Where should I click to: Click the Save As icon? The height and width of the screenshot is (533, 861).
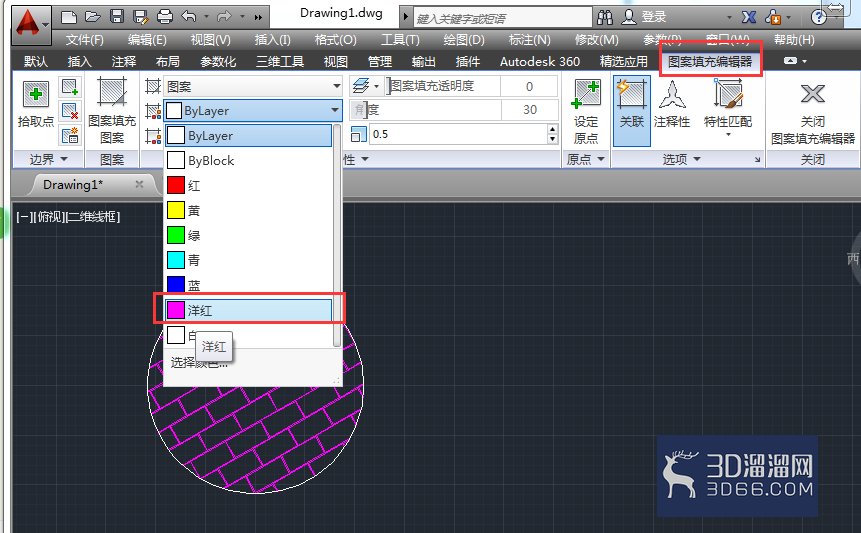pyautogui.click(x=141, y=17)
